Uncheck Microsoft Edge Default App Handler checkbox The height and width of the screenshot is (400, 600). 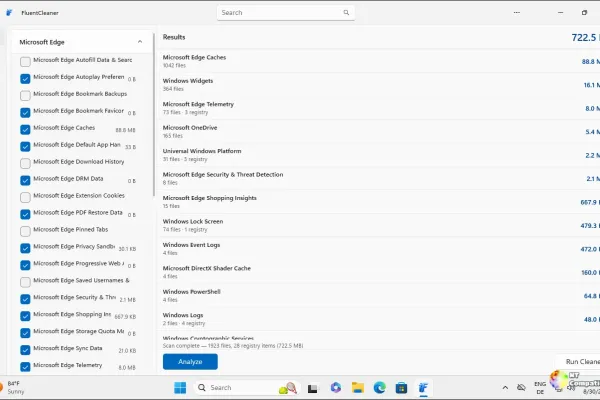[x=25, y=146]
